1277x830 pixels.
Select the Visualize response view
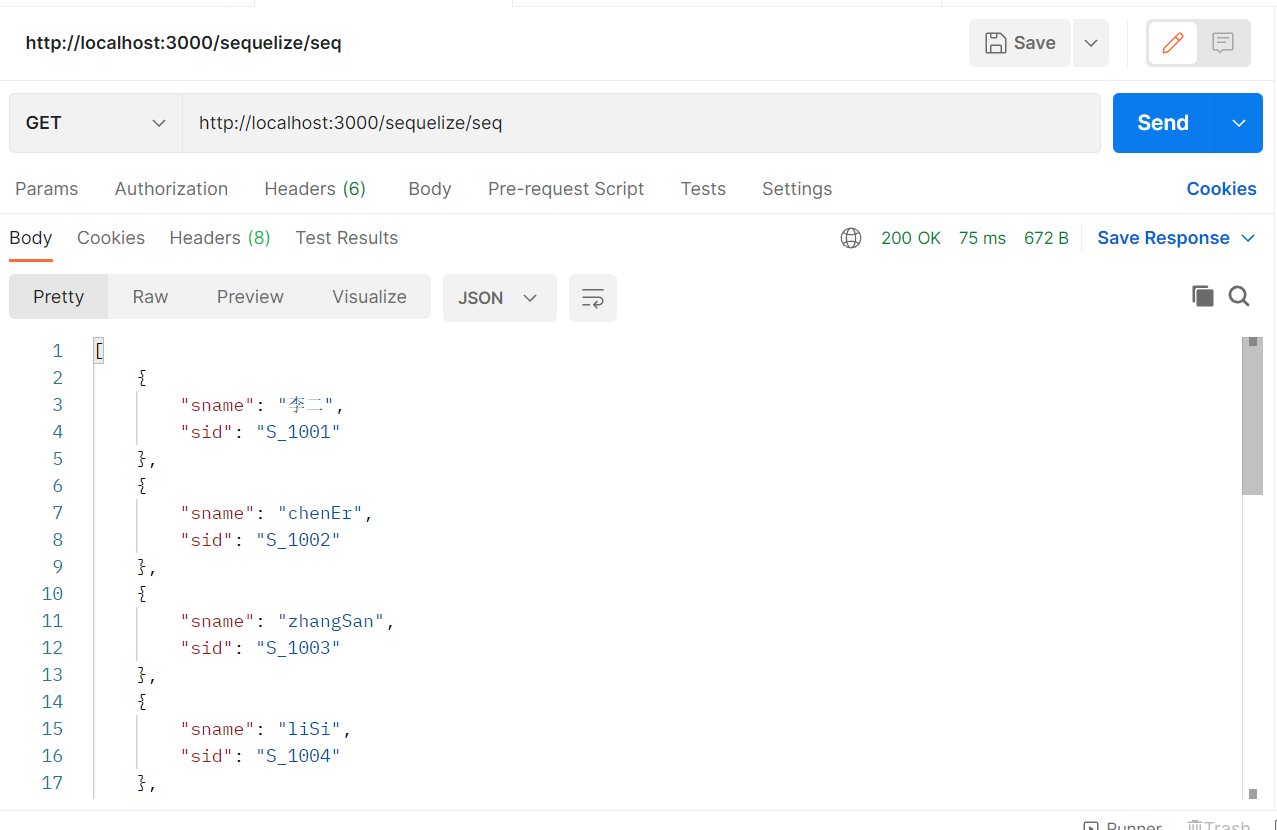coord(369,297)
